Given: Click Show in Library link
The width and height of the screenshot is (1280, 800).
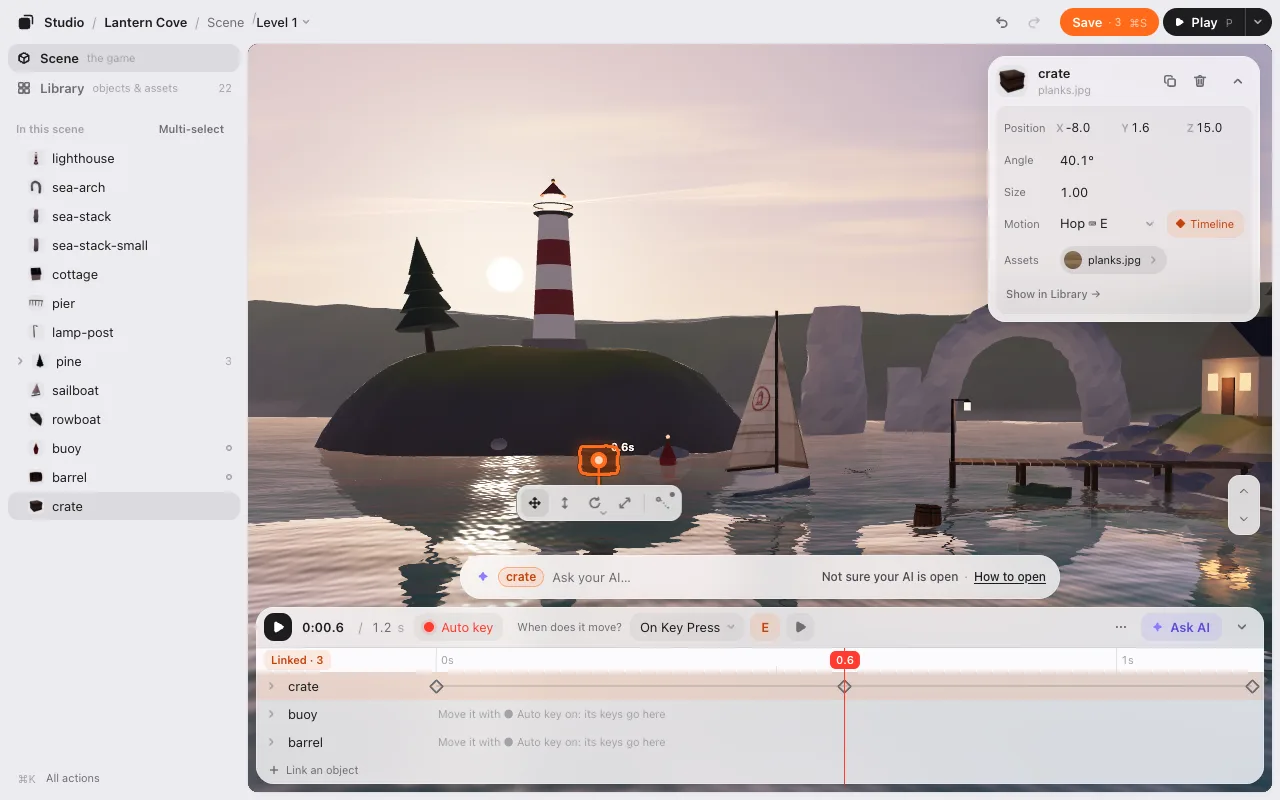Looking at the screenshot, I should 1053,294.
